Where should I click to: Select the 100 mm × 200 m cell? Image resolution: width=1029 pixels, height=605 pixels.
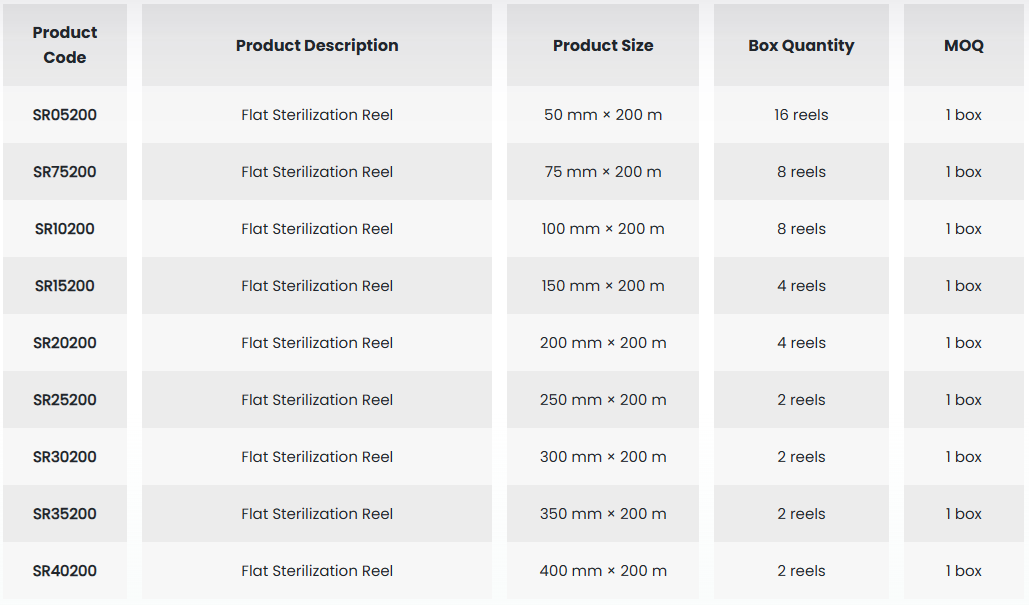pyautogui.click(x=603, y=229)
